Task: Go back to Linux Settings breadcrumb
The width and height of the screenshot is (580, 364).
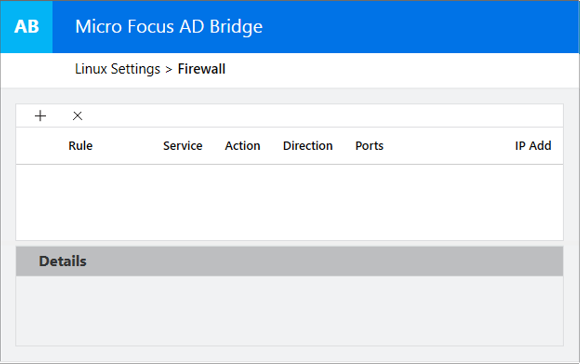Action: click(x=118, y=69)
